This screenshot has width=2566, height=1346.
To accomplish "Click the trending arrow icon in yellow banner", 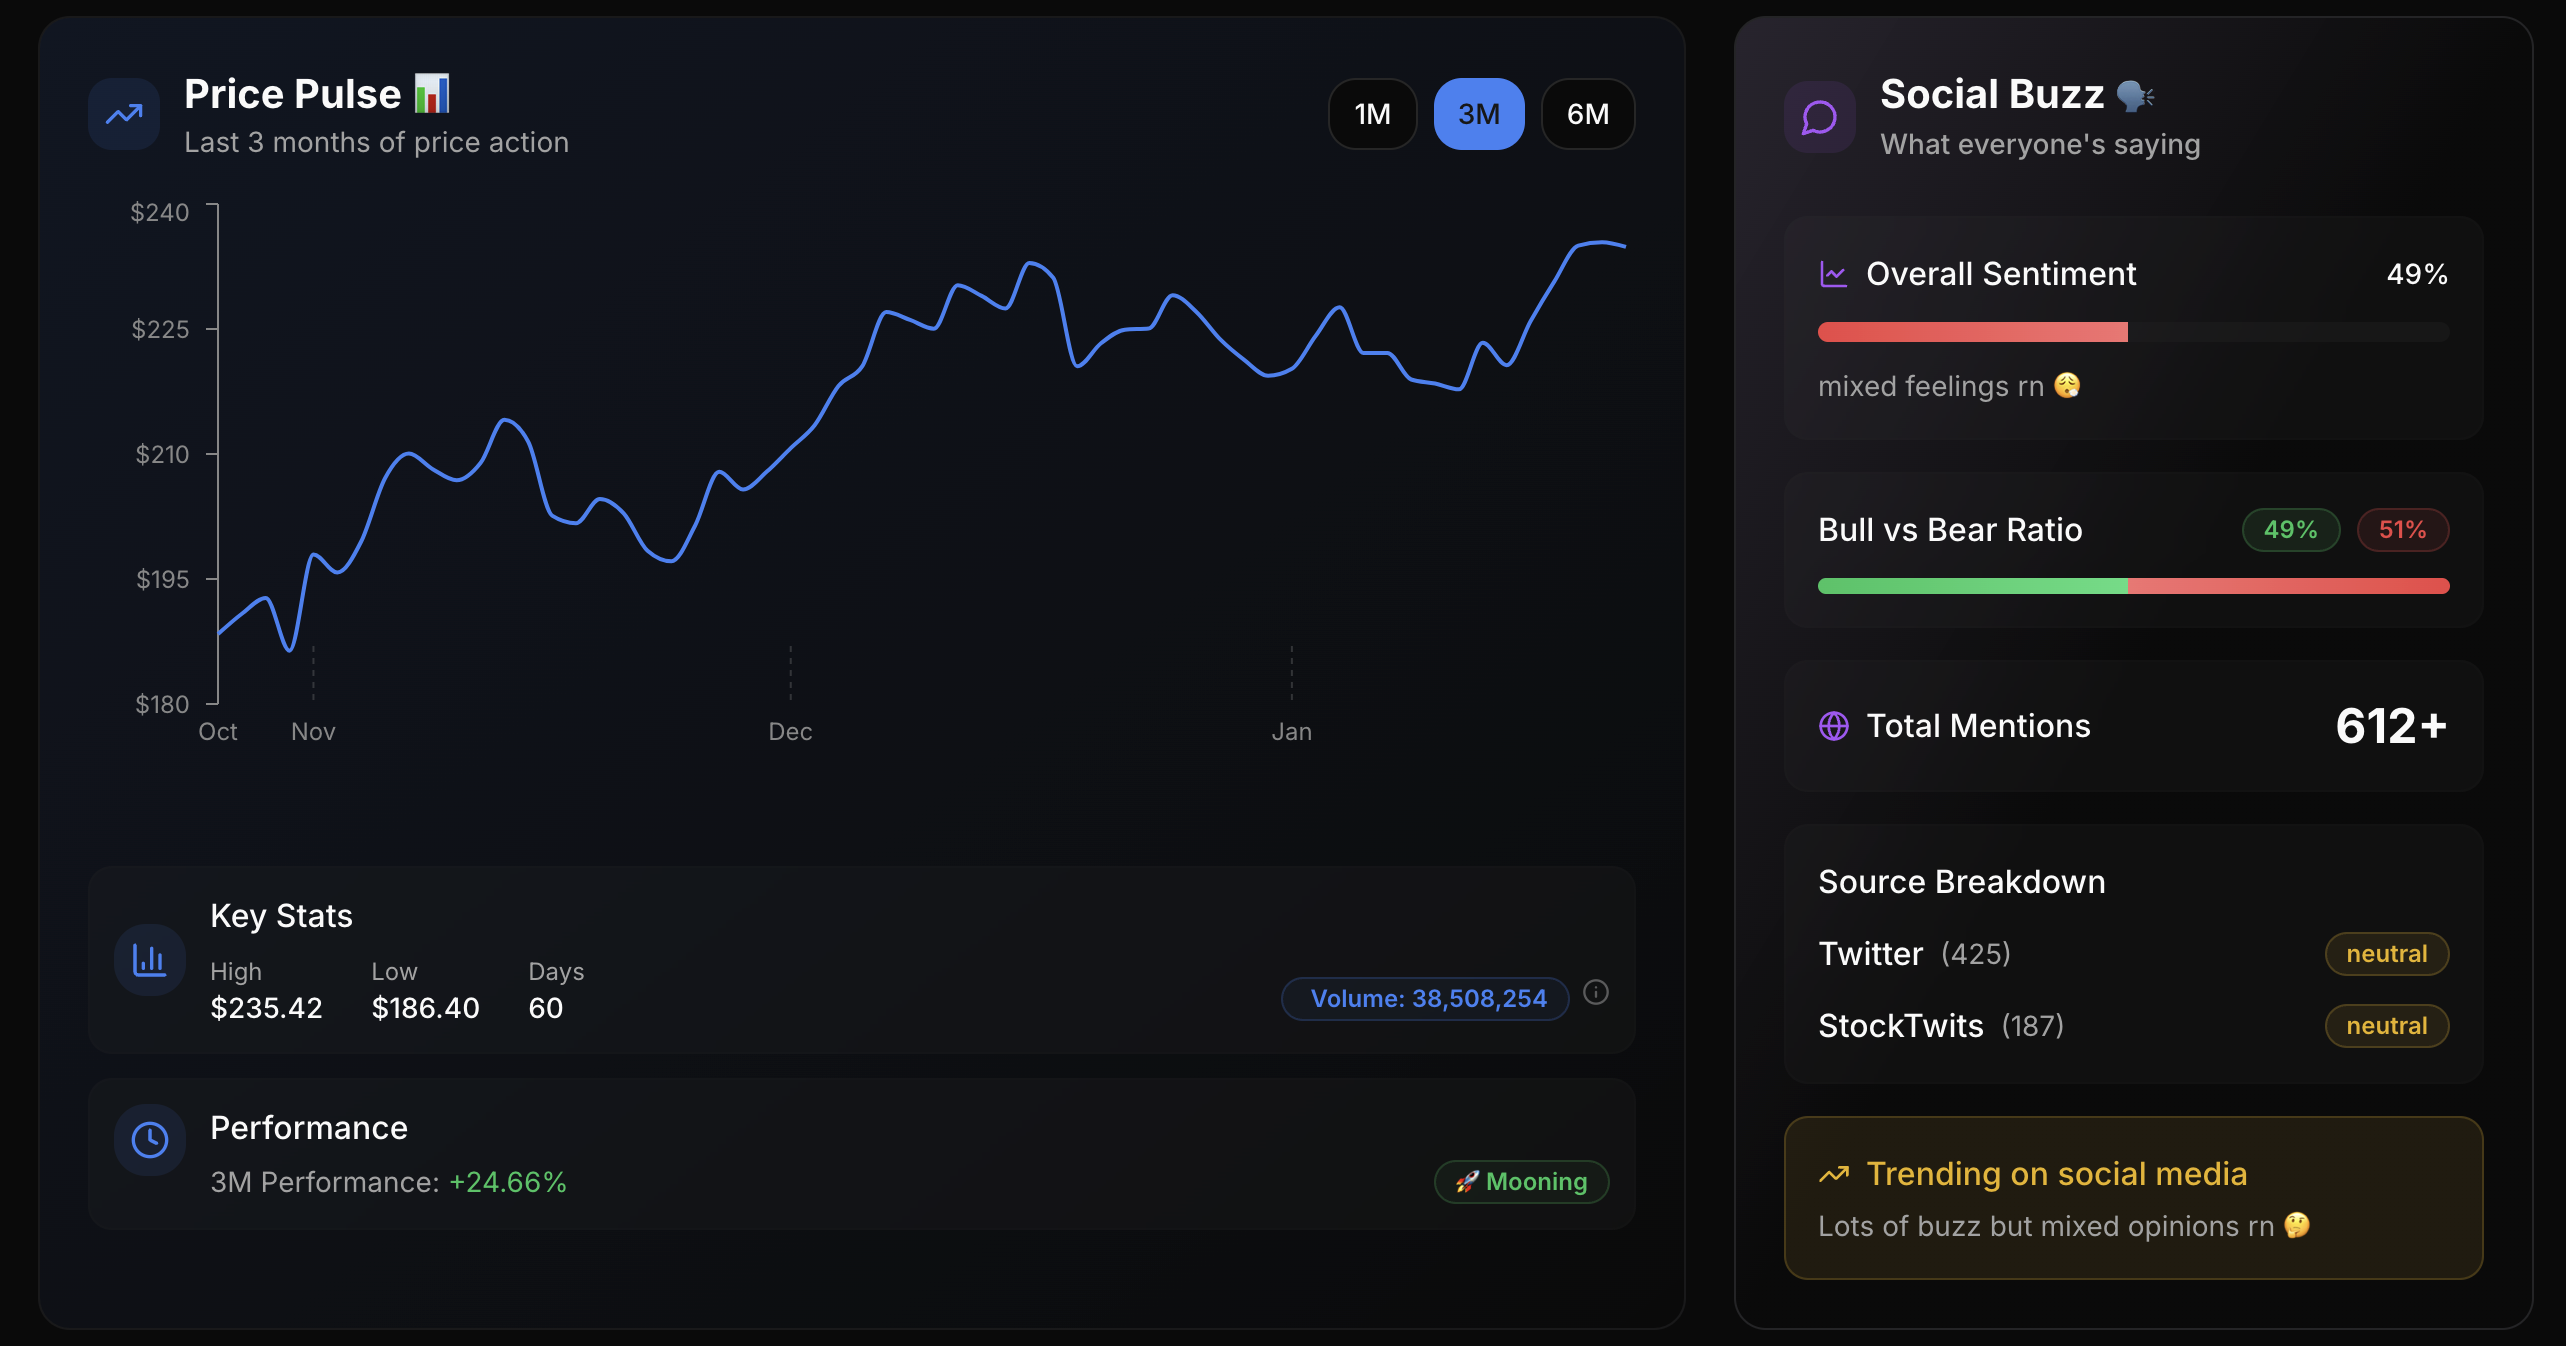I will [1833, 1174].
